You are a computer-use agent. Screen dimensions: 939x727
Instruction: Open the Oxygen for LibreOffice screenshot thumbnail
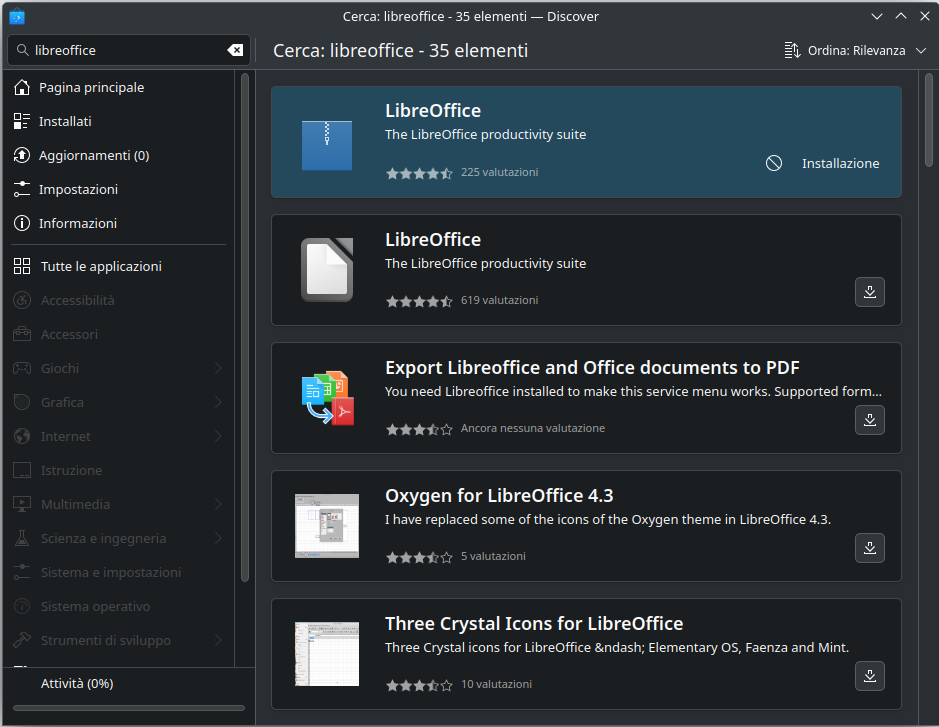pos(327,526)
